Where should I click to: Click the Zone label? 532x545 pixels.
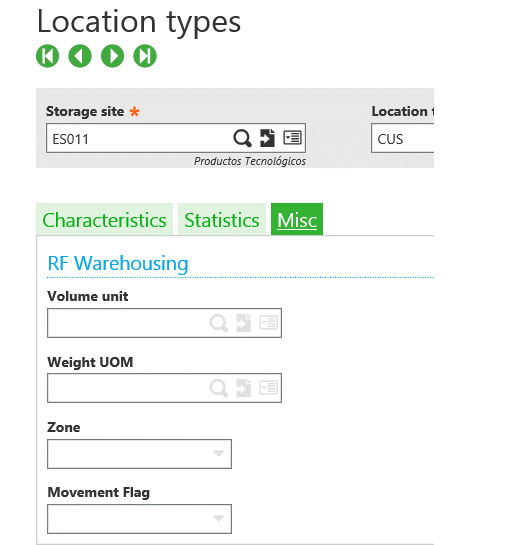click(64, 427)
